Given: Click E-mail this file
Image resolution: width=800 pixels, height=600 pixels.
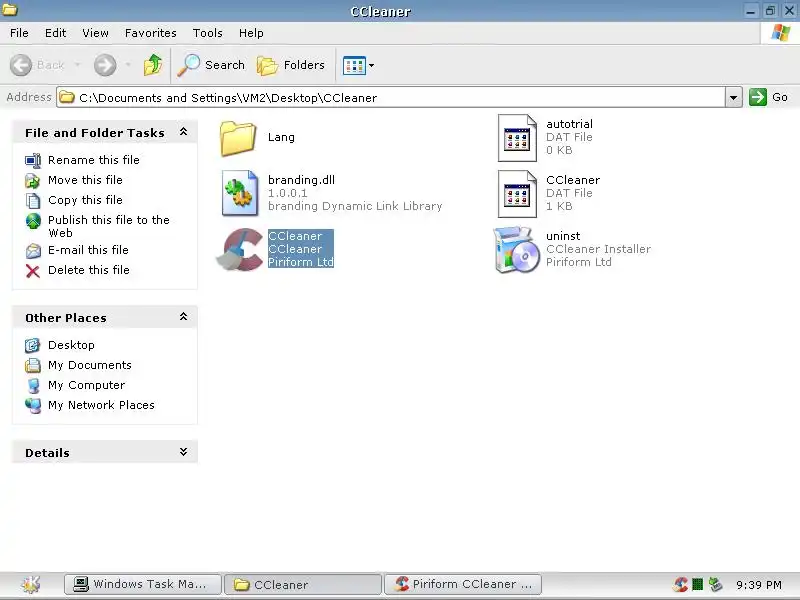Looking at the screenshot, I should coord(88,250).
